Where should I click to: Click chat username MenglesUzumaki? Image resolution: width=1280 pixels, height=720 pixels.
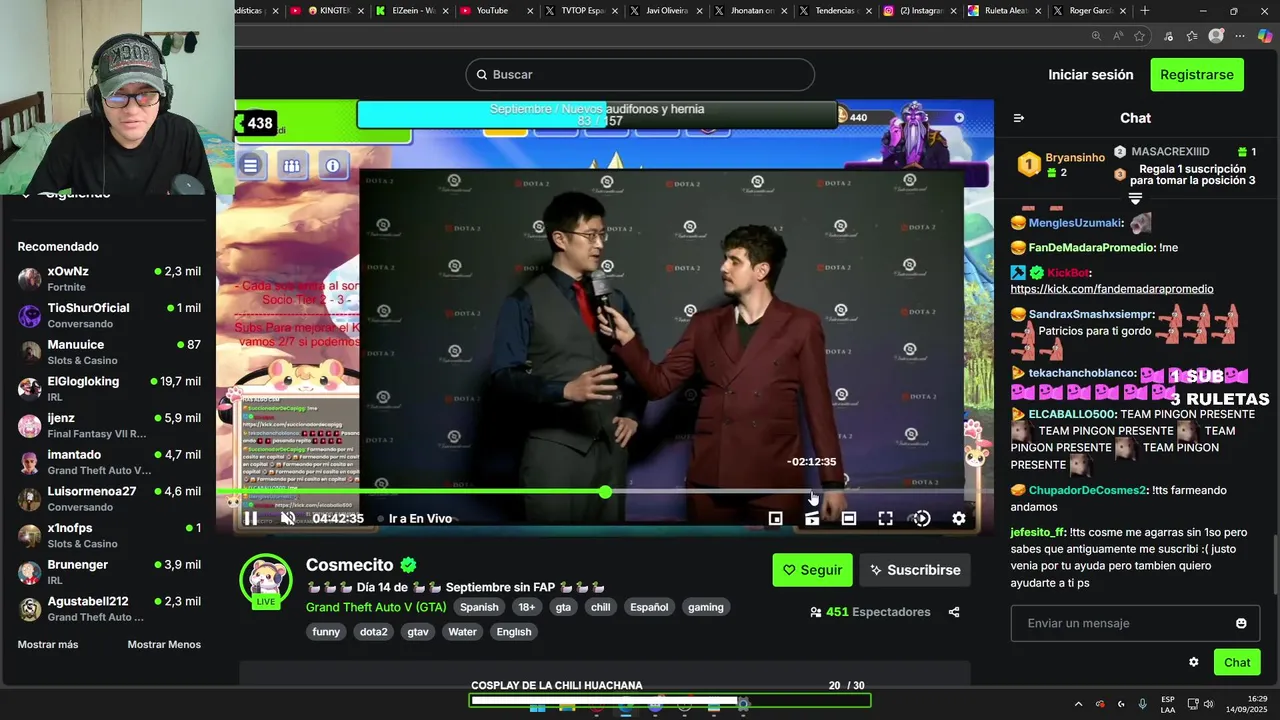[1076, 223]
